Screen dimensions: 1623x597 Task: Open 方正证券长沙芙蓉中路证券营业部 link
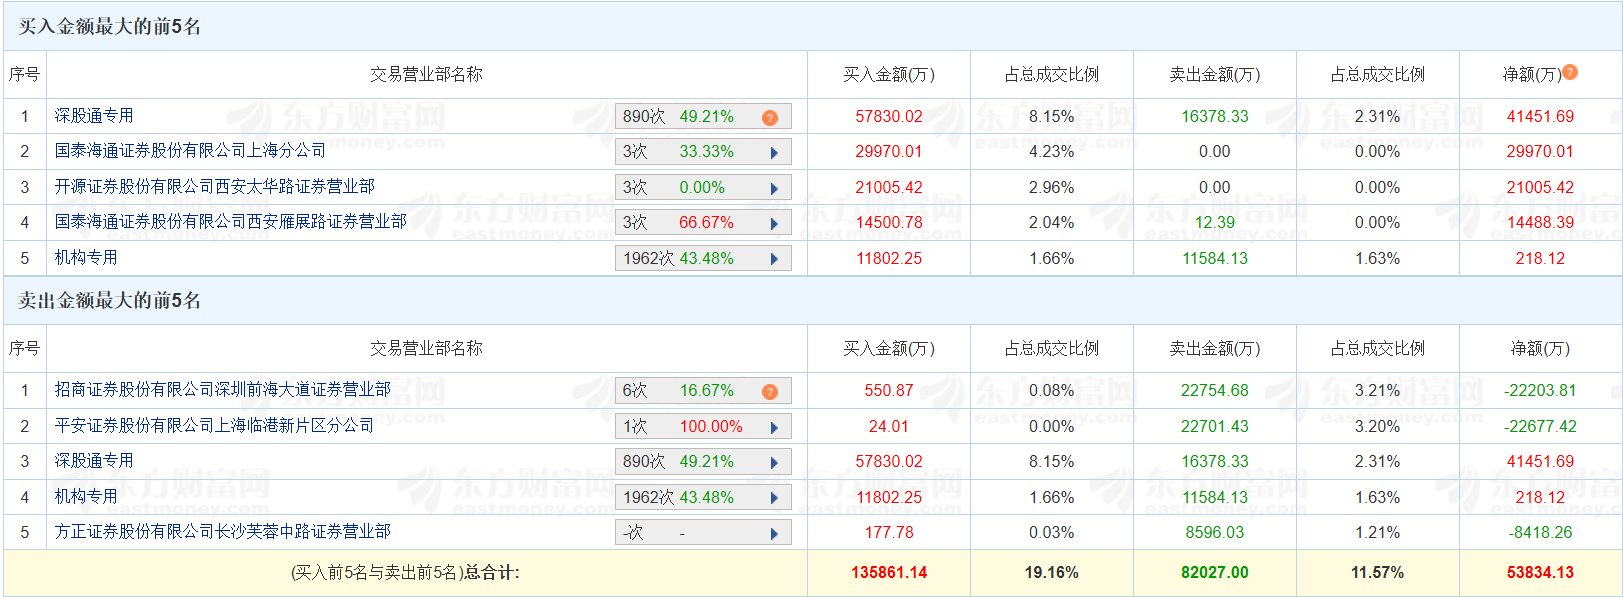pyautogui.click(x=222, y=532)
